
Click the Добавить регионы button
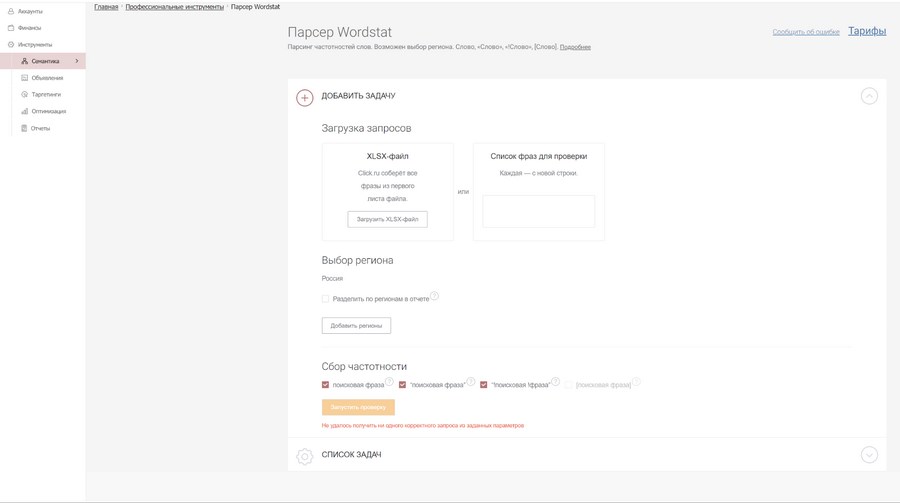[x=356, y=326]
